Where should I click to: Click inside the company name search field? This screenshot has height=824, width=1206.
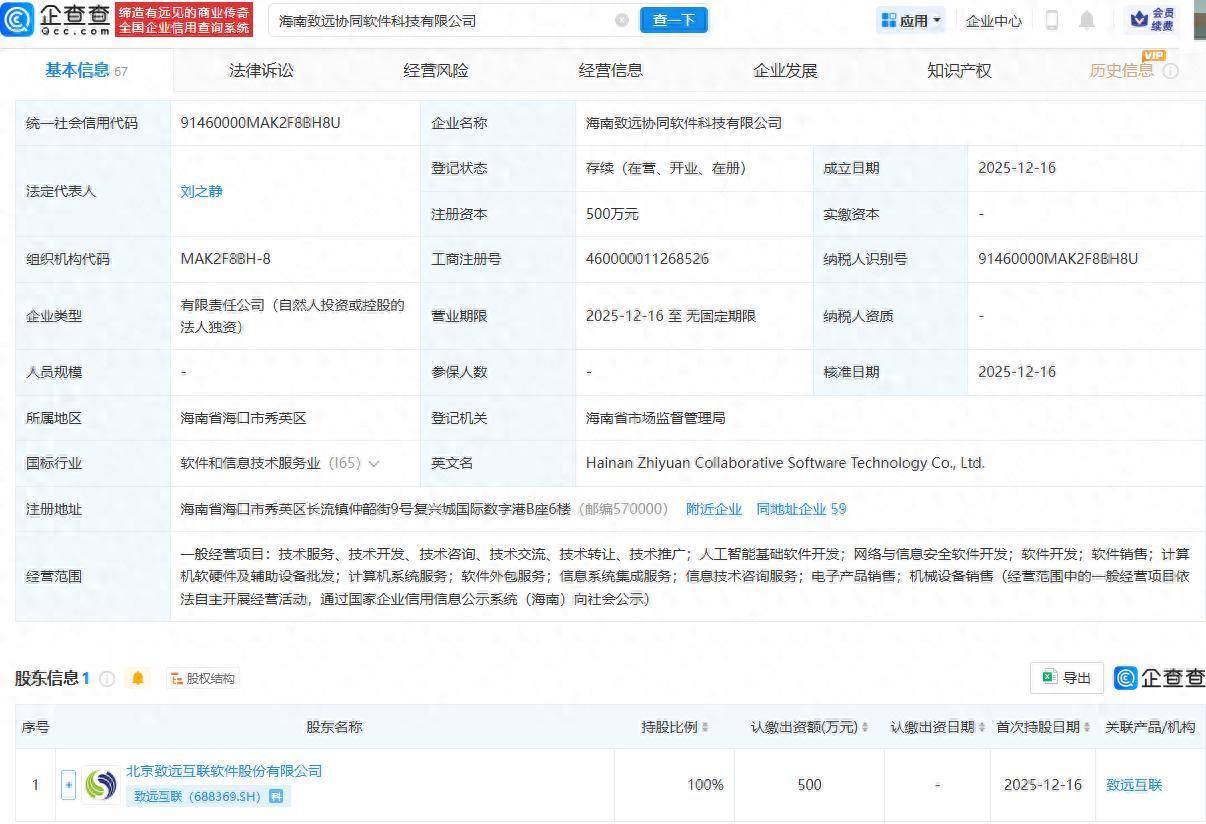pyautogui.click(x=430, y=20)
